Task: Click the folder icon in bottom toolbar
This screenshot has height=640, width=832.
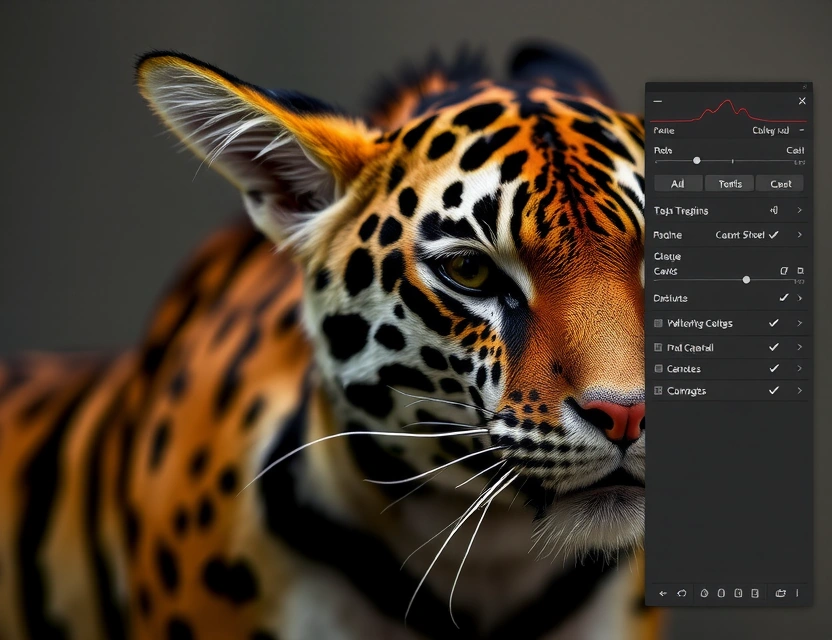Action: click(x=780, y=593)
